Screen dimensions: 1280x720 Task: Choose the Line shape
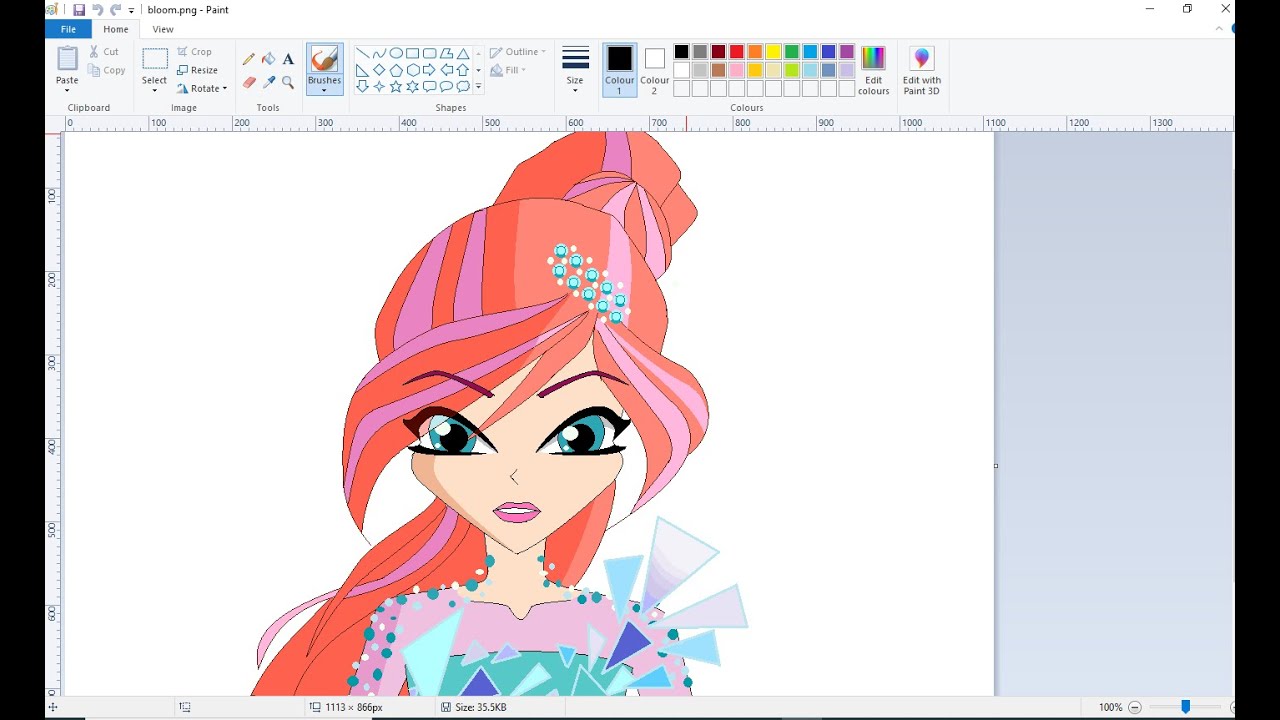[362, 53]
